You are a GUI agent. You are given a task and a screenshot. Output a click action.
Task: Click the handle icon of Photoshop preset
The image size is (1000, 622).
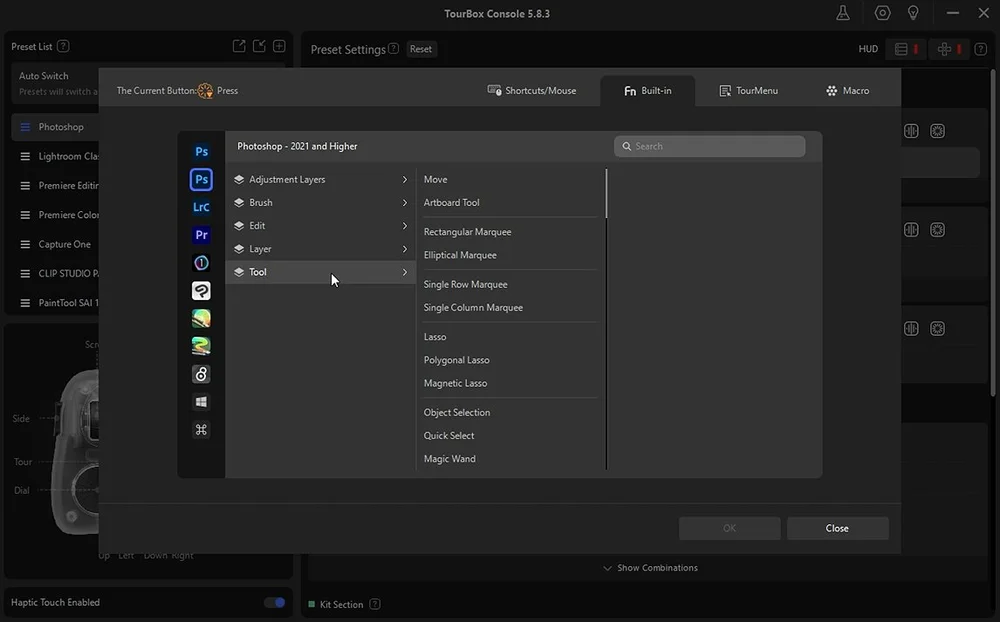tap(26, 127)
